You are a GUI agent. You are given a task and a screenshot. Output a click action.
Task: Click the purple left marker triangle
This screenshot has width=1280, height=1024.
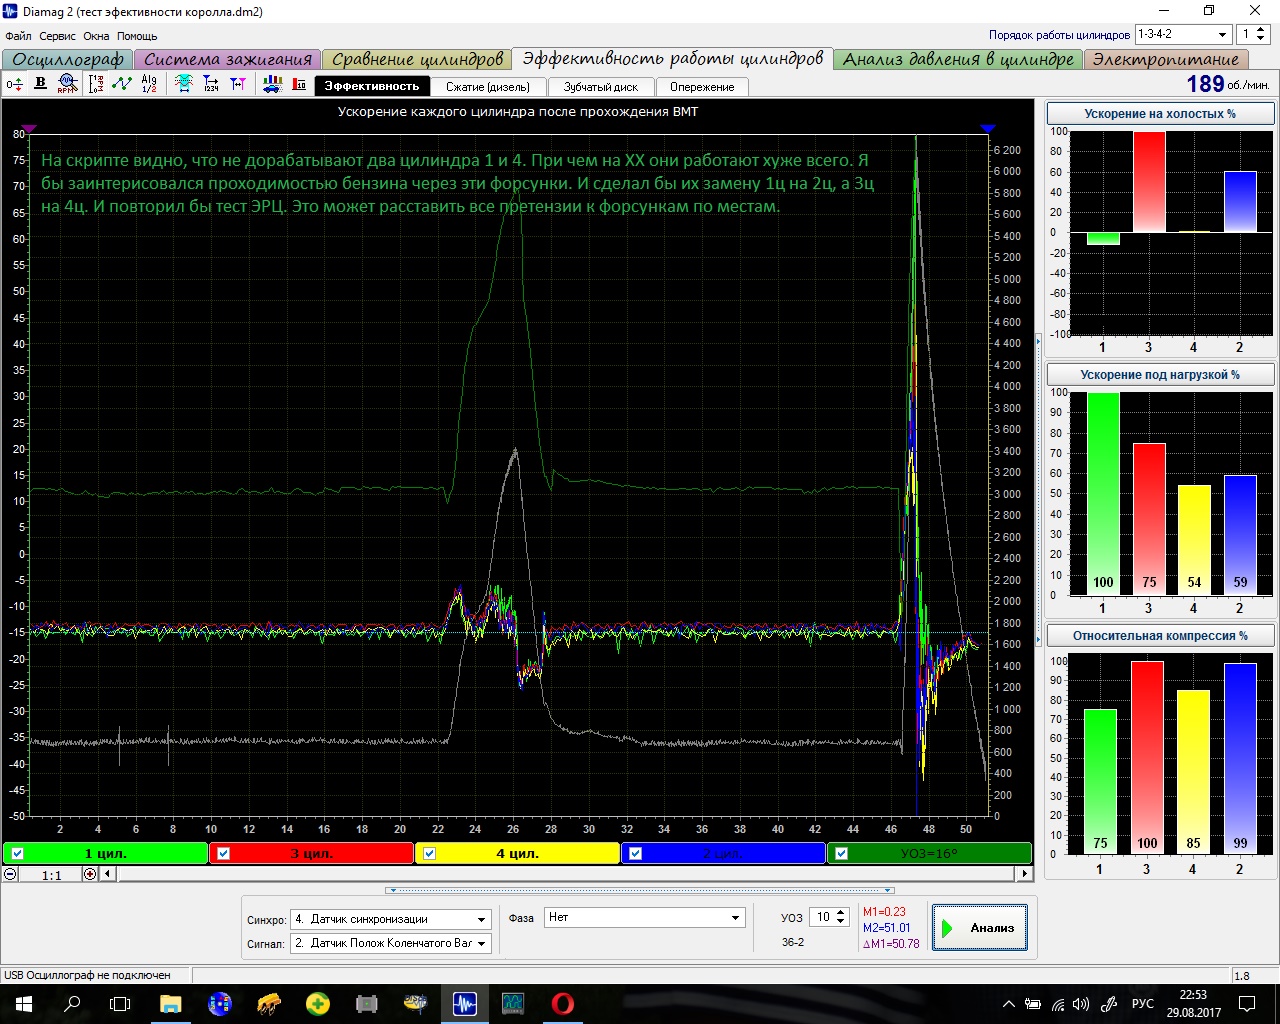tap(29, 129)
